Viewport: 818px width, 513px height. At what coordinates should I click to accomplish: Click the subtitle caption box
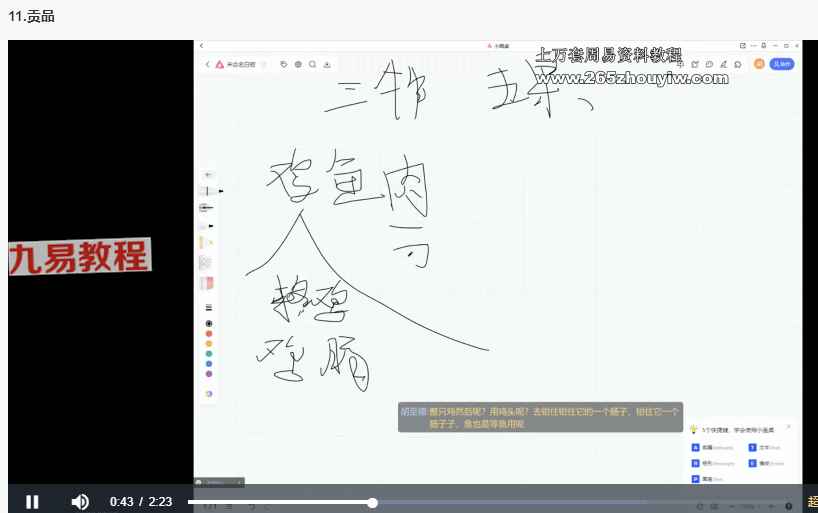tap(540, 417)
